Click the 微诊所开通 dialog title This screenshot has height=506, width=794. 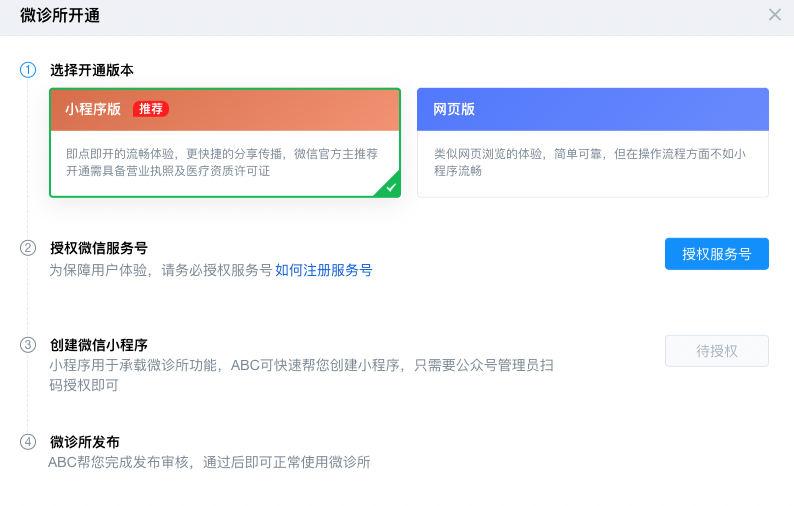click(x=60, y=15)
